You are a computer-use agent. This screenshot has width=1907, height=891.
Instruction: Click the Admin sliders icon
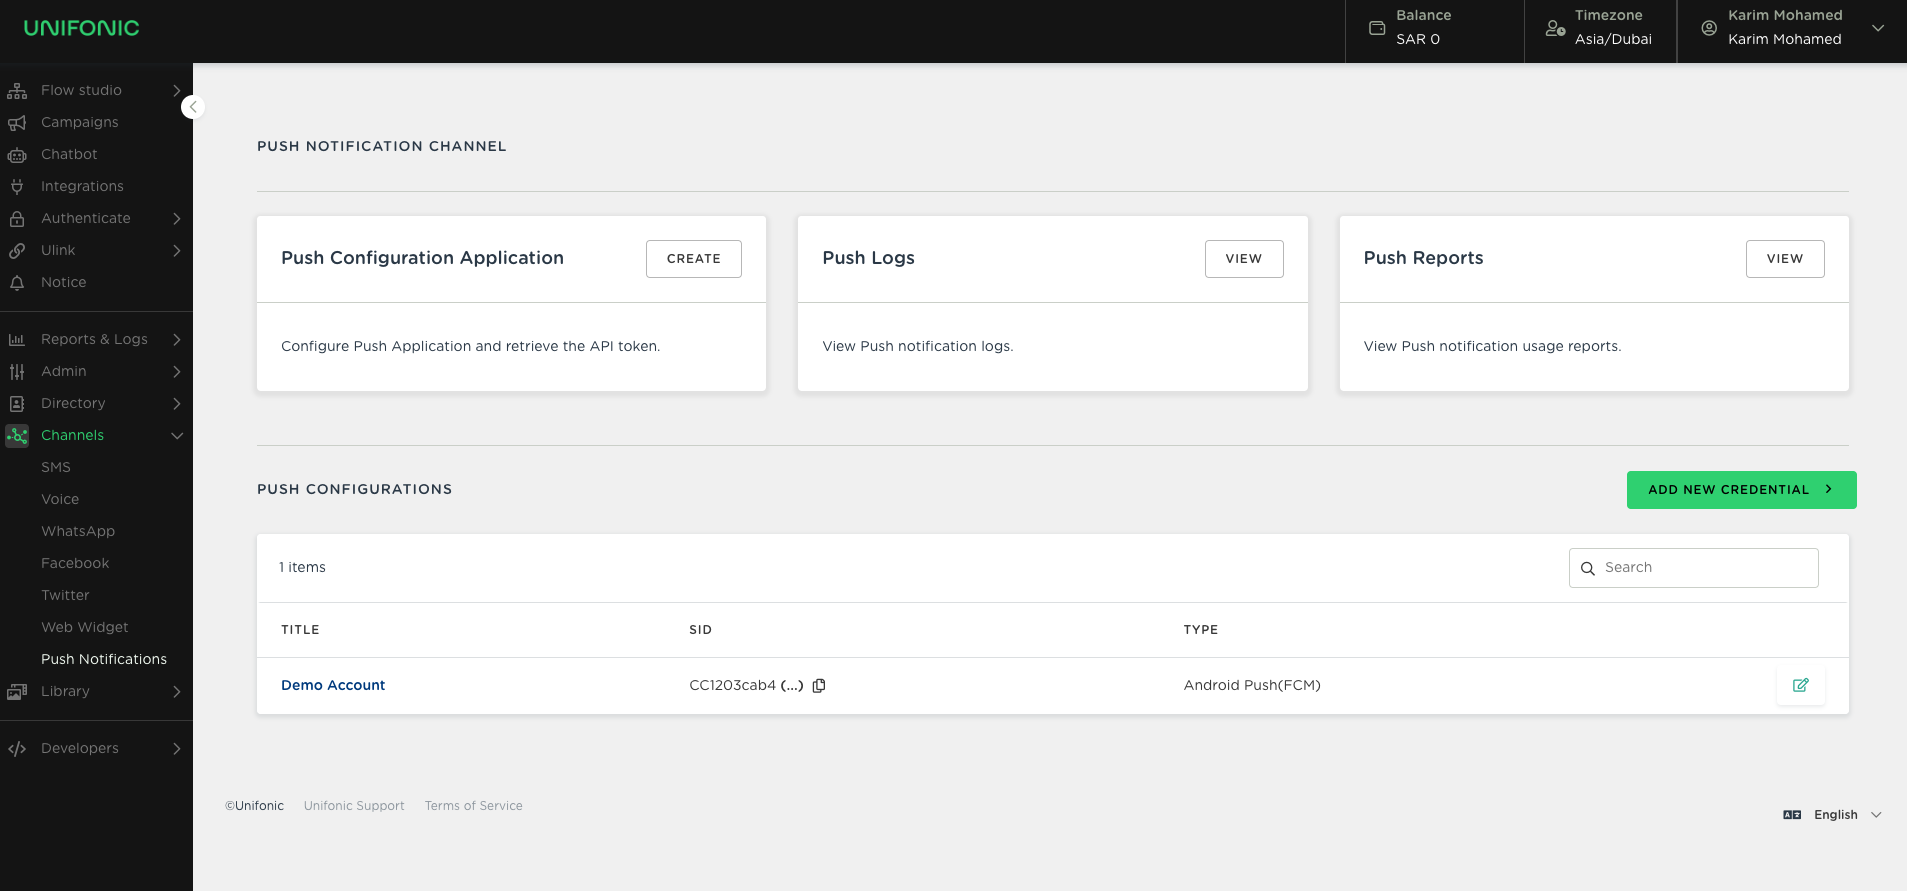coord(17,372)
